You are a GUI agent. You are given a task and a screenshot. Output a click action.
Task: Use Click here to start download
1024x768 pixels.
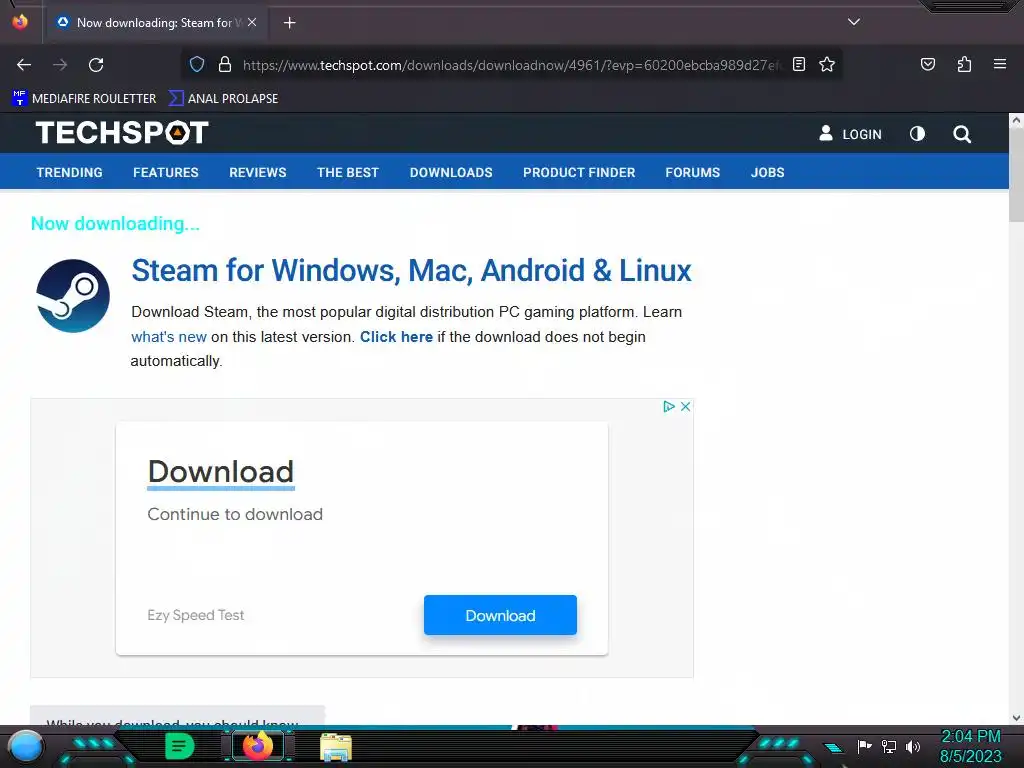(396, 337)
